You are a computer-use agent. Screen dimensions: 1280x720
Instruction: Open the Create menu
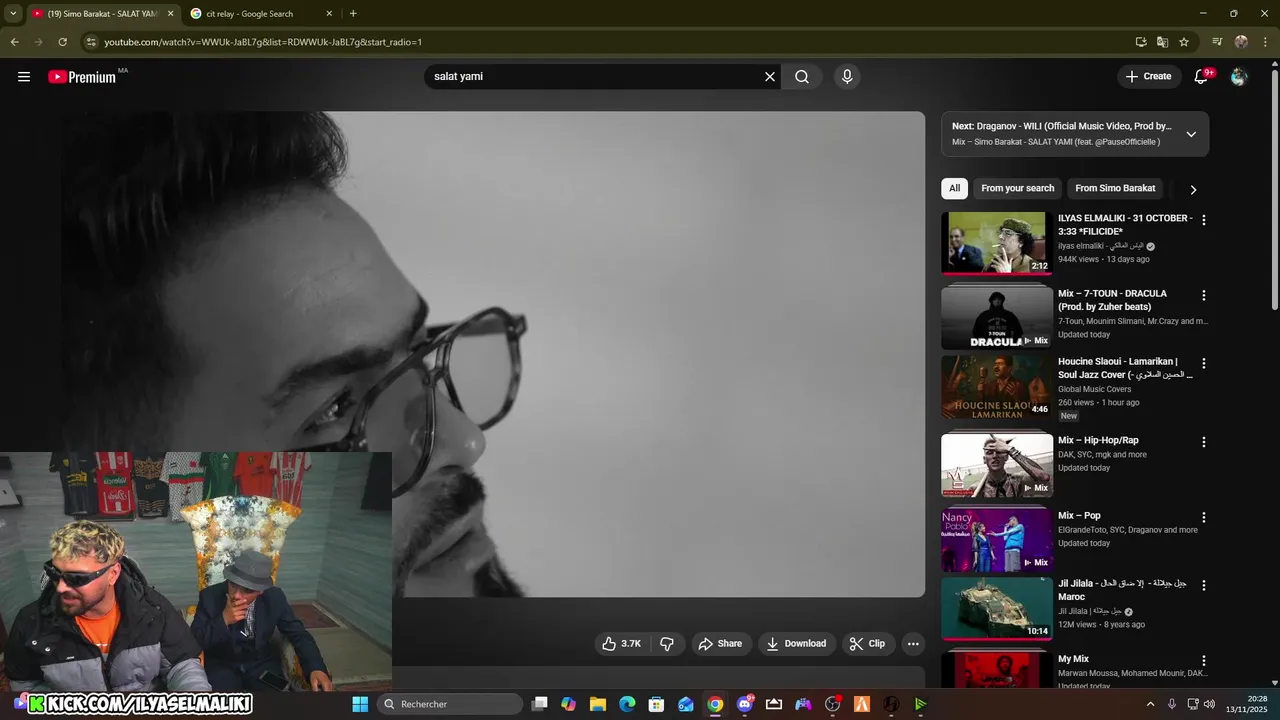pos(1148,76)
